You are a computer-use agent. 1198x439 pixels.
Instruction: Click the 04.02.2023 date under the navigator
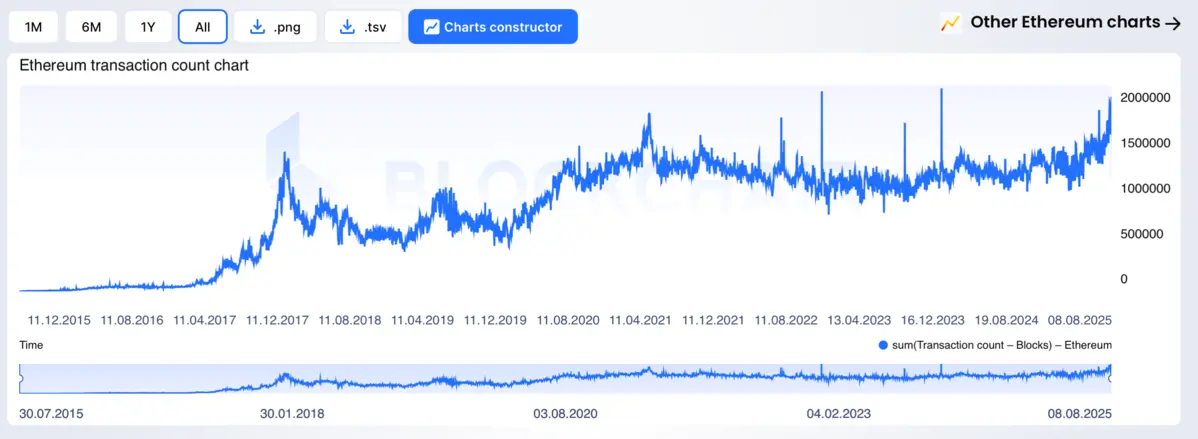click(840, 412)
